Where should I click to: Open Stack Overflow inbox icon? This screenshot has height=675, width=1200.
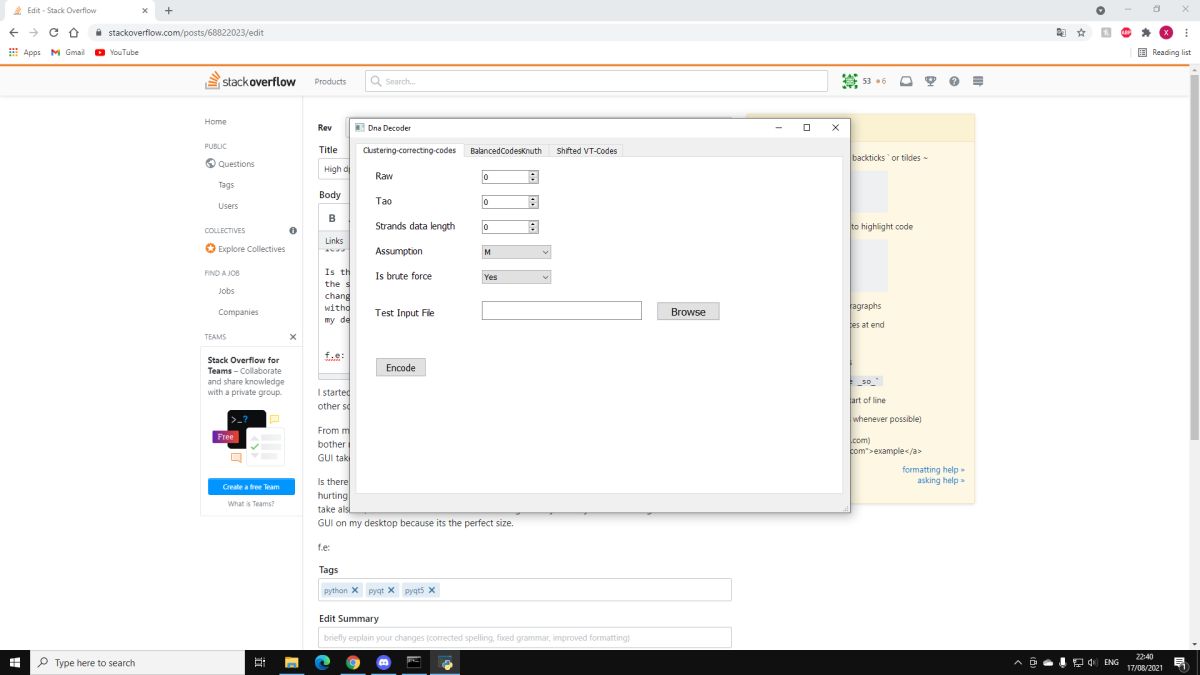(x=906, y=81)
